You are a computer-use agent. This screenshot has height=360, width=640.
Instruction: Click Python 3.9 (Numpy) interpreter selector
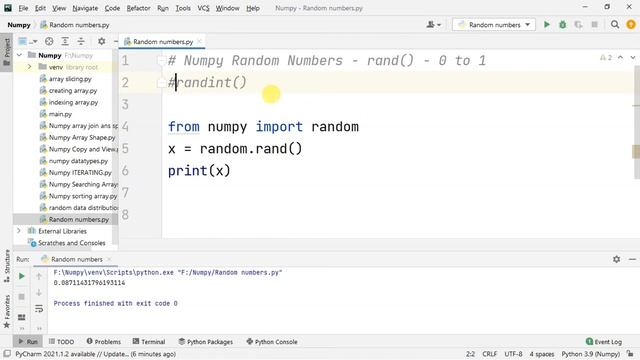[x=590, y=354]
